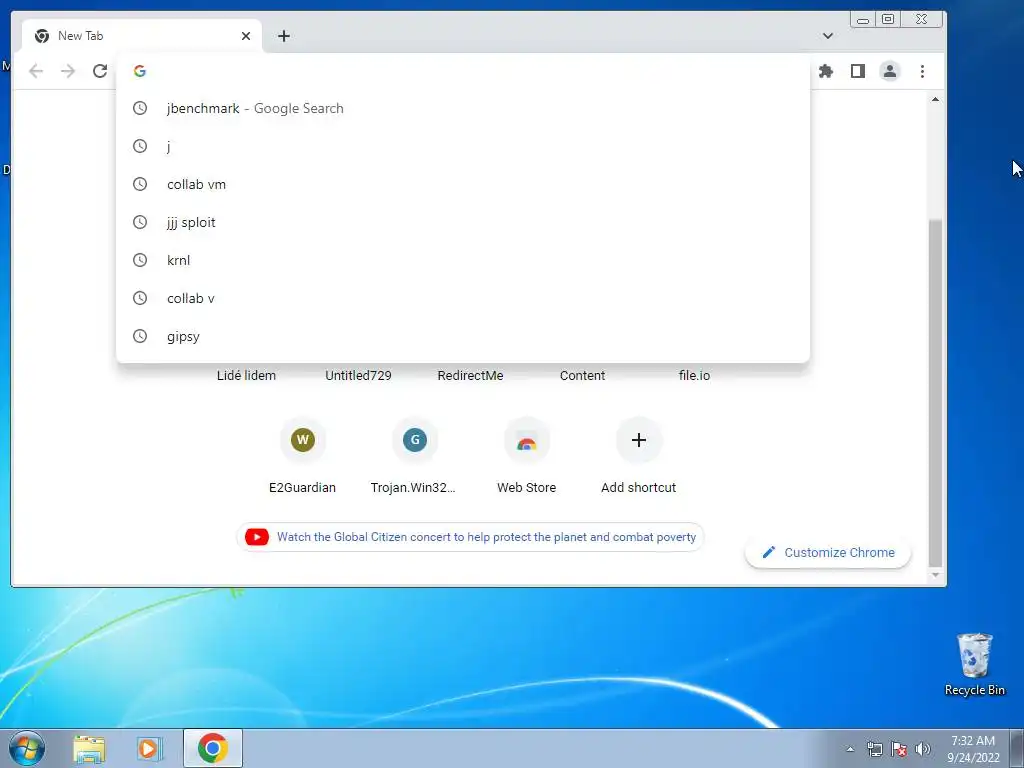Open the E2Guardian shortcut icon
This screenshot has height=768, width=1024.
[x=302, y=440]
